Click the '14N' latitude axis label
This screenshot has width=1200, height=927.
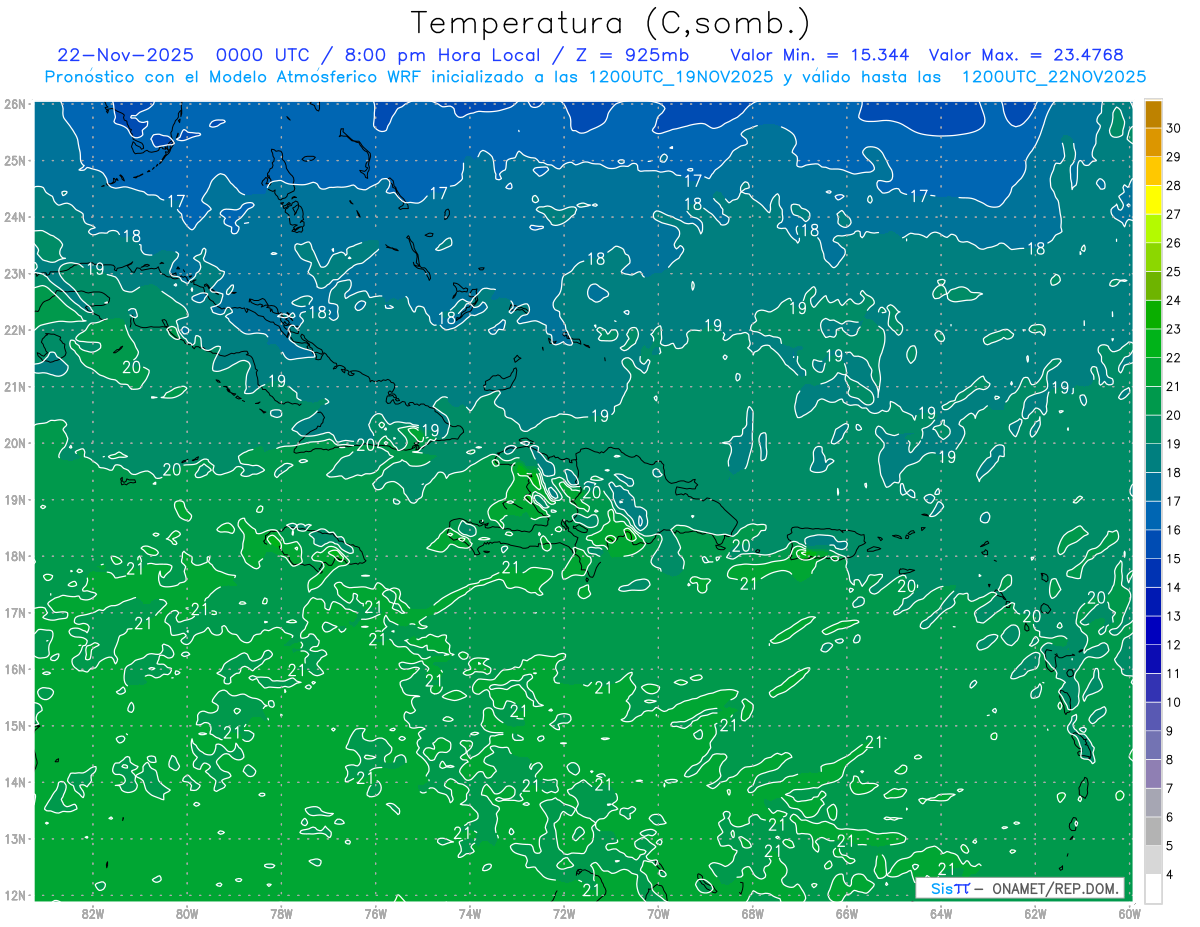(x=15, y=782)
